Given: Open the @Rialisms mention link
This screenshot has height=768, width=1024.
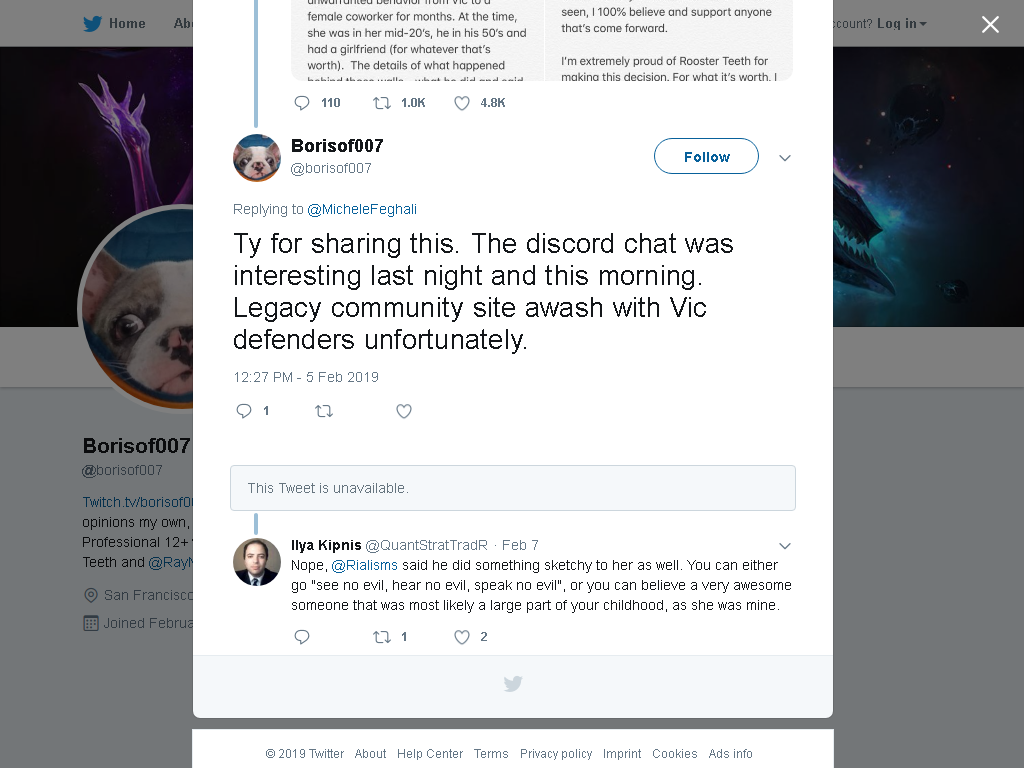Looking at the screenshot, I should [364, 565].
